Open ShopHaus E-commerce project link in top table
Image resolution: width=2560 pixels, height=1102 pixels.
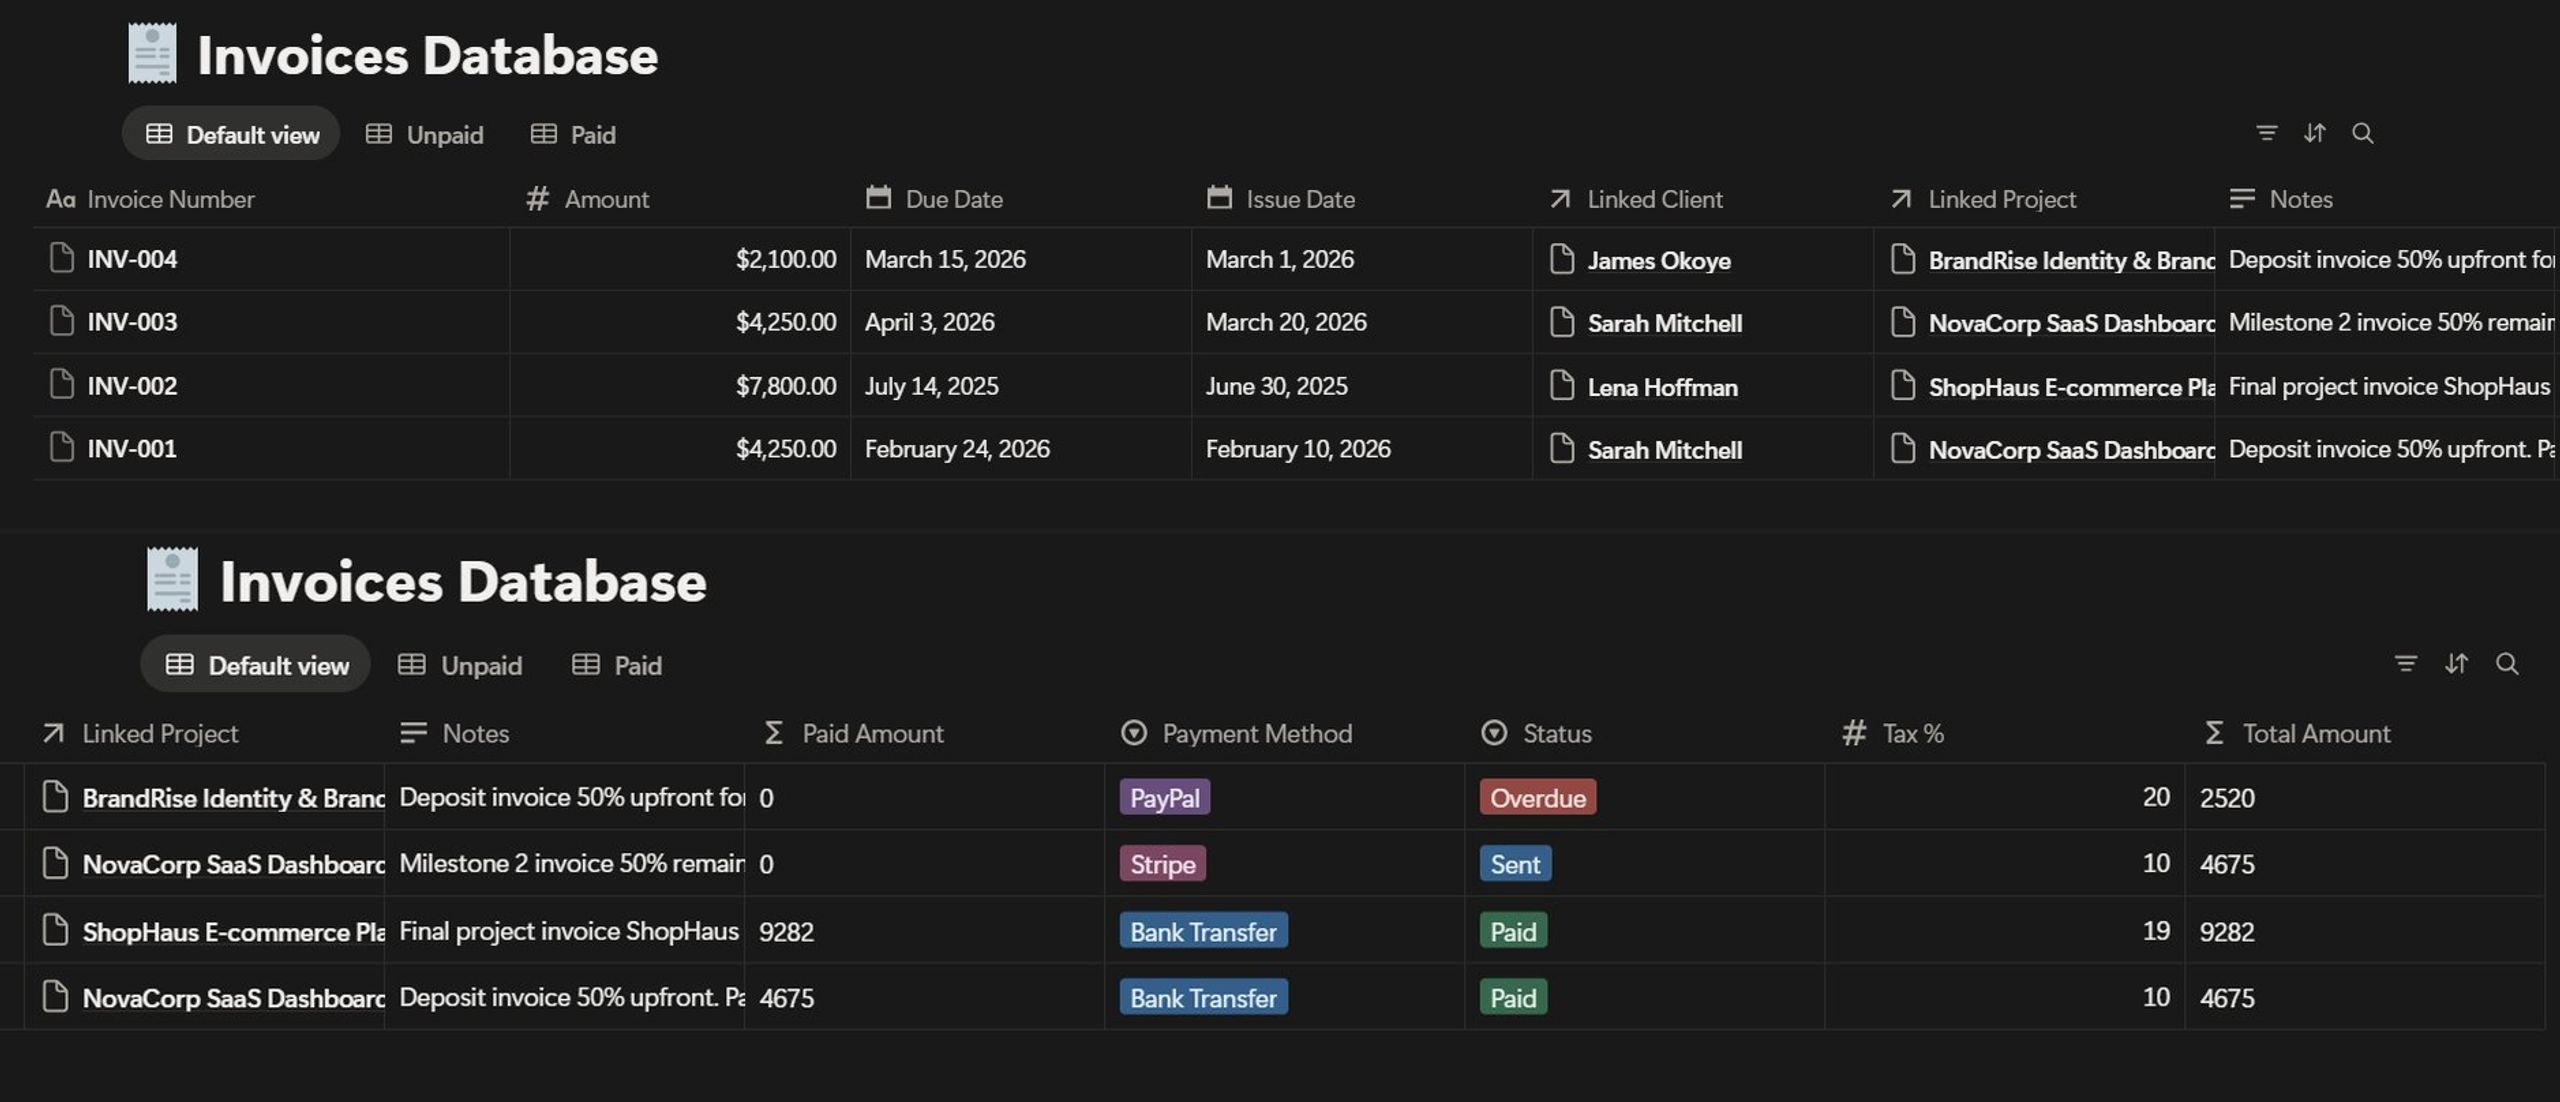(2071, 387)
